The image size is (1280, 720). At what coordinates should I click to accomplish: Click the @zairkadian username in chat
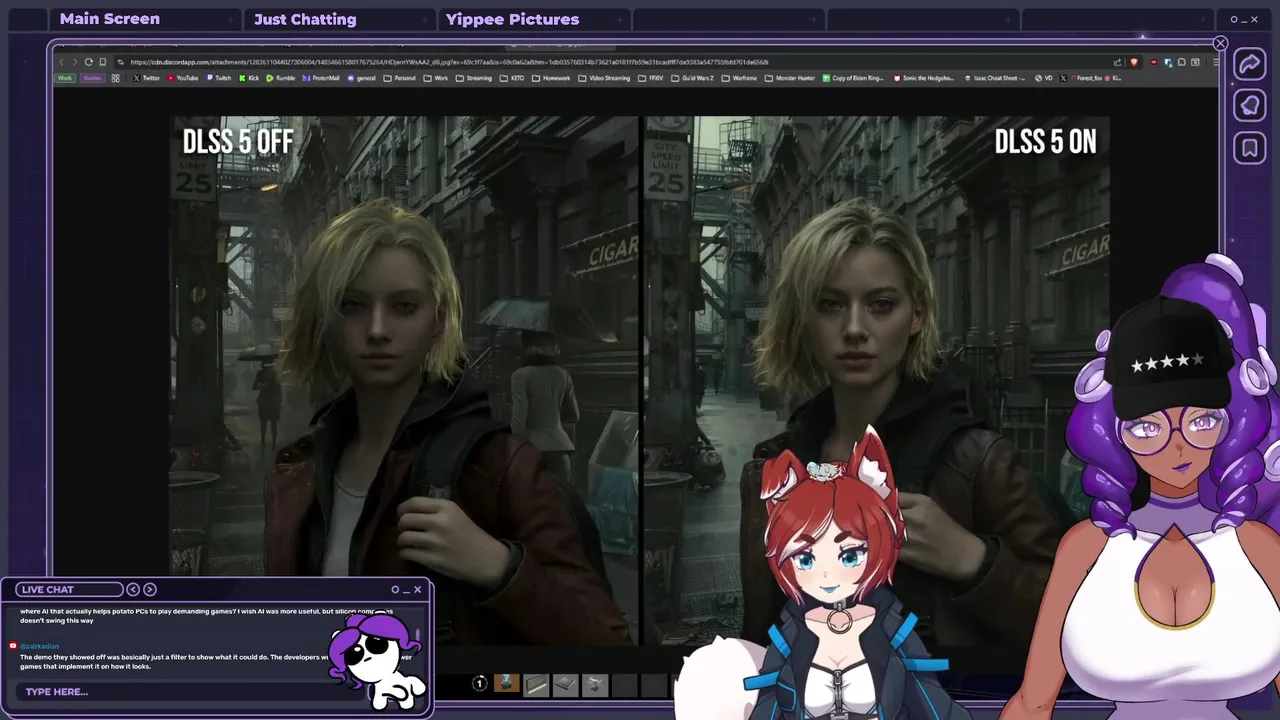point(40,647)
